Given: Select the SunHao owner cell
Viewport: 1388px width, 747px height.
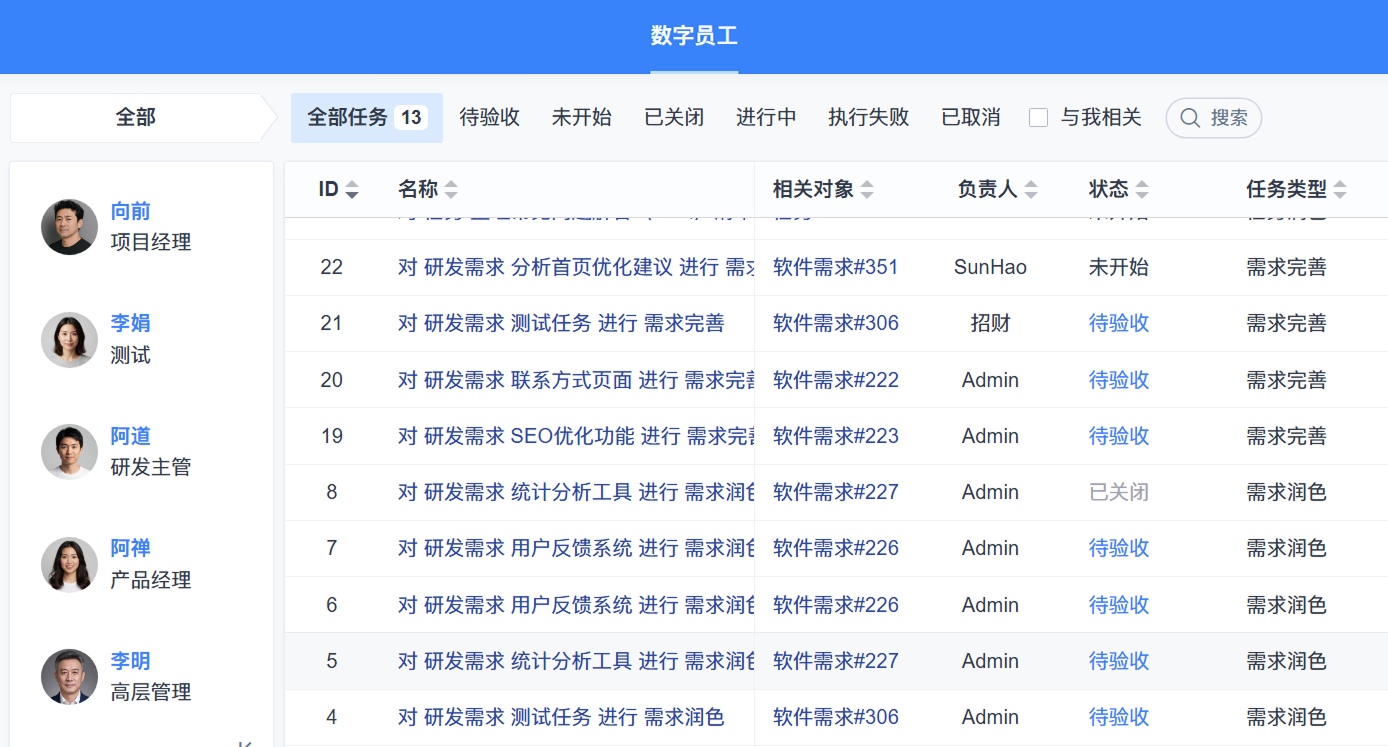Looking at the screenshot, I should point(990,267).
